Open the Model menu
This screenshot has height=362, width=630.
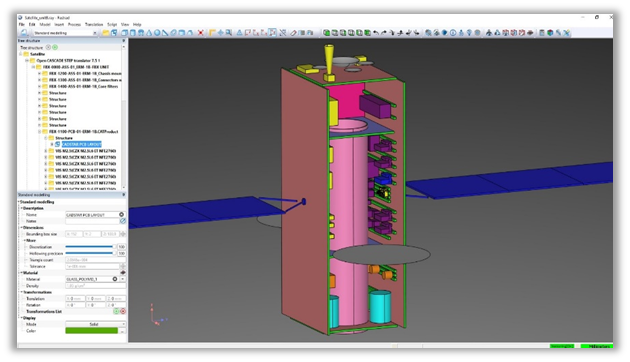pyautogui.click(x=45, y=25)
